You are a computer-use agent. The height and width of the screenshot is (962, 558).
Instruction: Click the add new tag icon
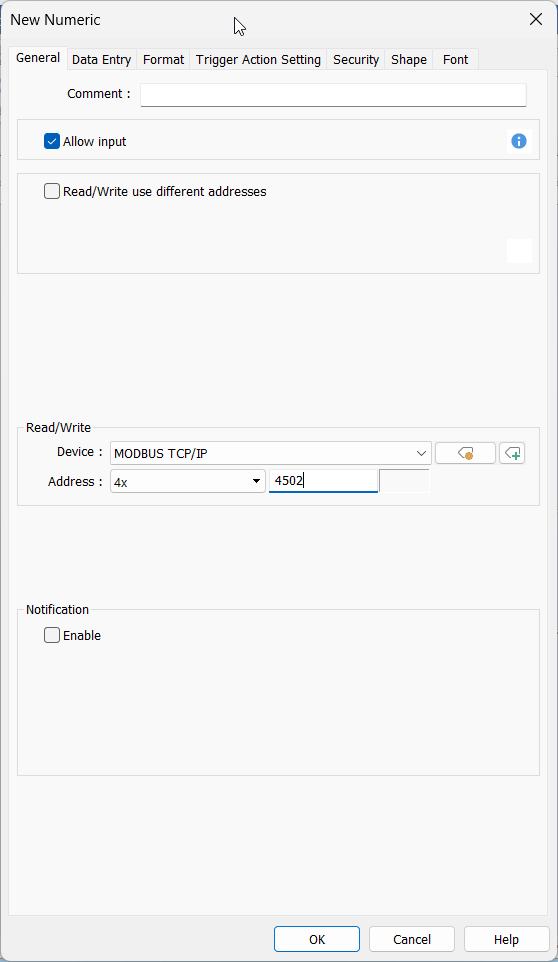(x=512, y=453)
